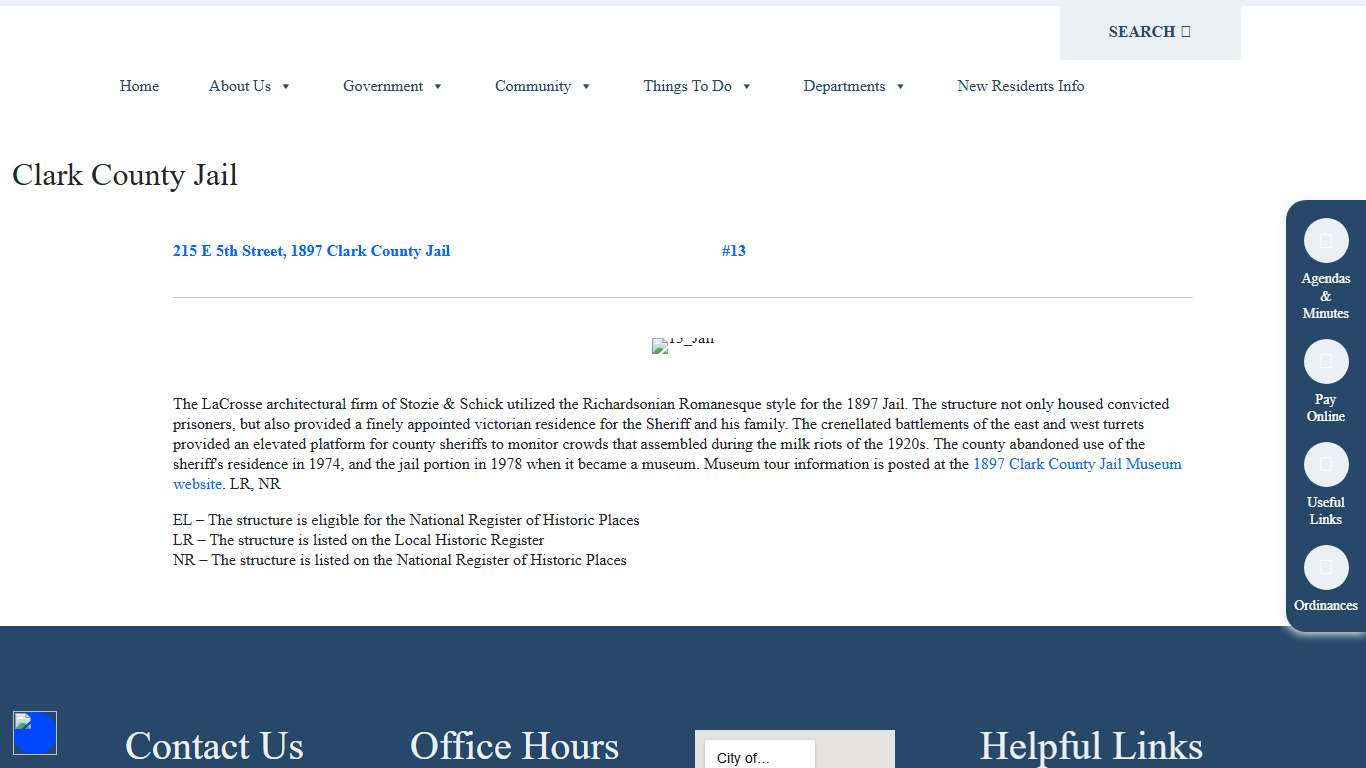Expand the Community dropdown arrow
This screenshot has width=1366, height=768.
pyautogui.click(x=586, y=86)
